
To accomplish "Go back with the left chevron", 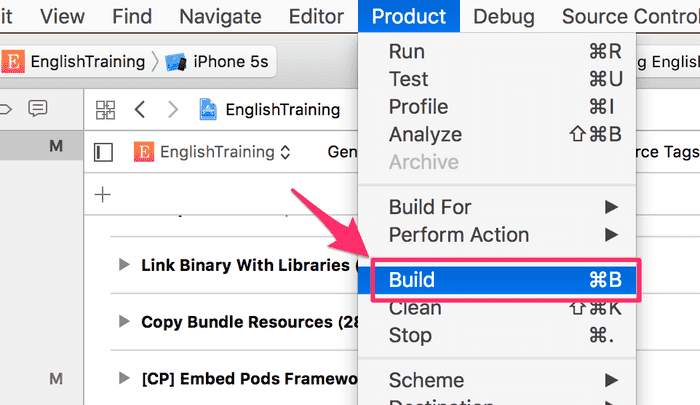I will tap(140, 109).
